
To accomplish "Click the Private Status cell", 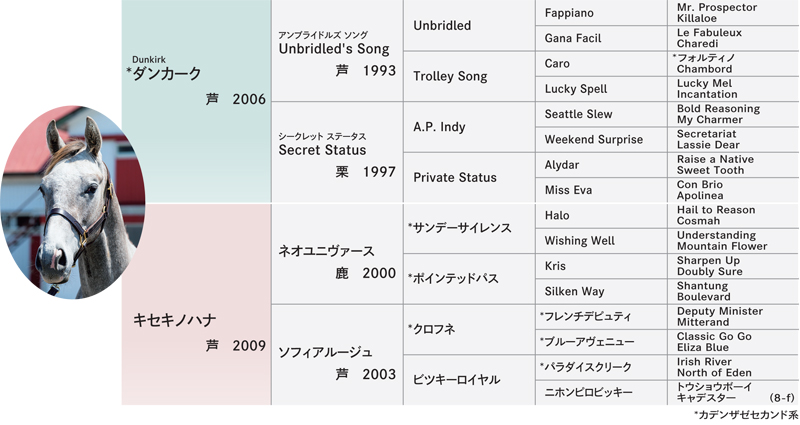I will pos(469,178).
